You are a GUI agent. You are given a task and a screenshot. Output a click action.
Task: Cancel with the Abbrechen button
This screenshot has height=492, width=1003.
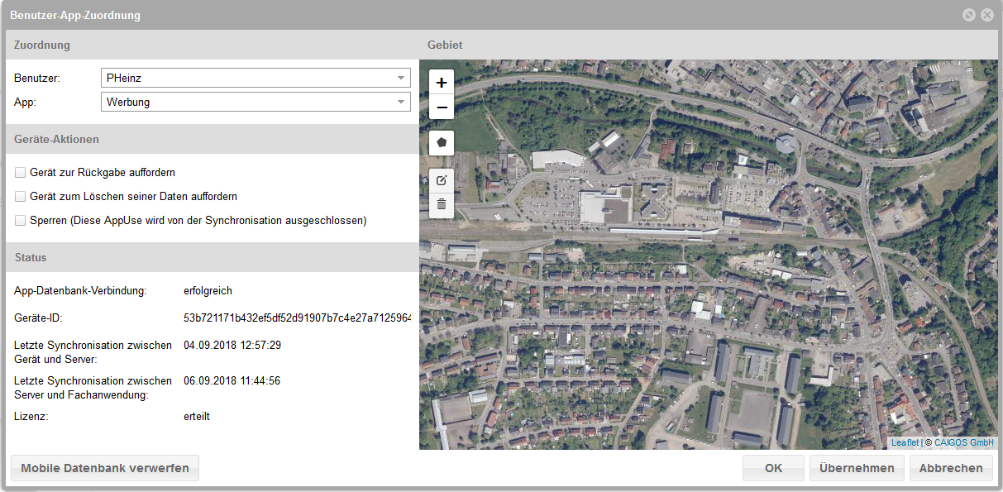[x=952, y=468]
